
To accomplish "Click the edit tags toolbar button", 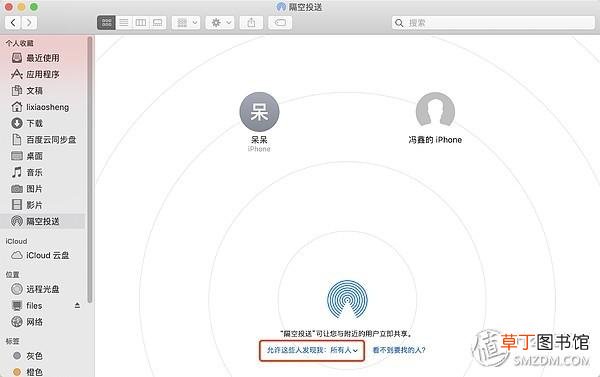I will pos(280,23).
